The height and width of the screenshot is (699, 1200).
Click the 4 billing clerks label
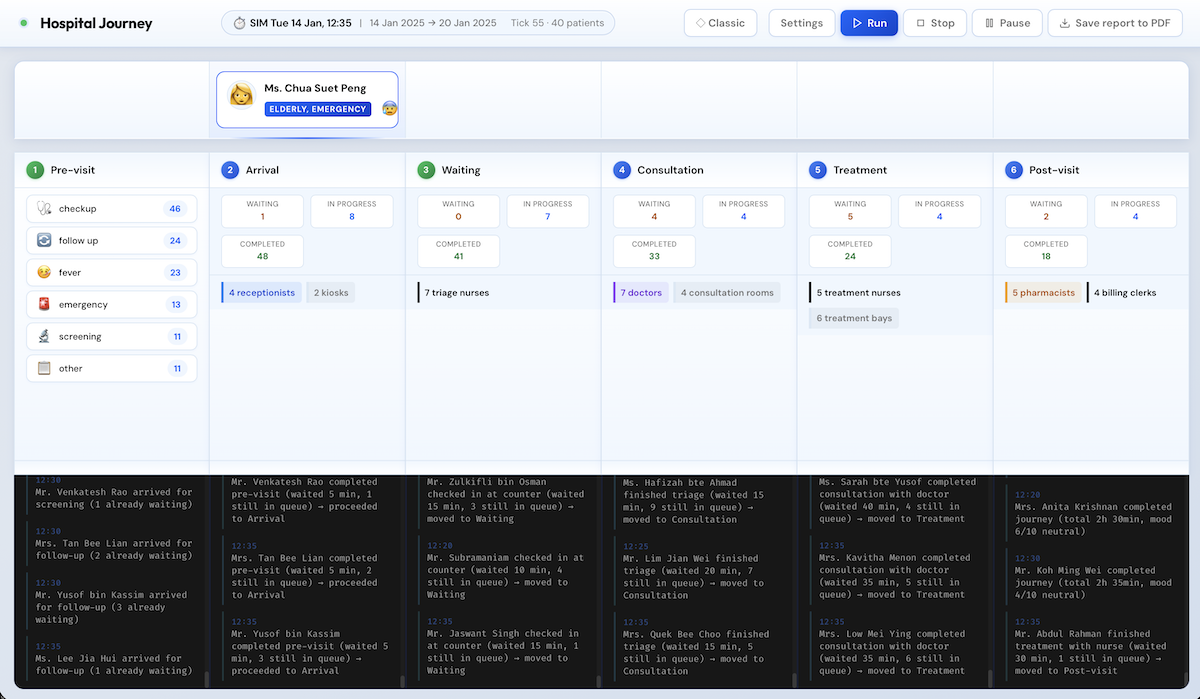(1124, 293)
